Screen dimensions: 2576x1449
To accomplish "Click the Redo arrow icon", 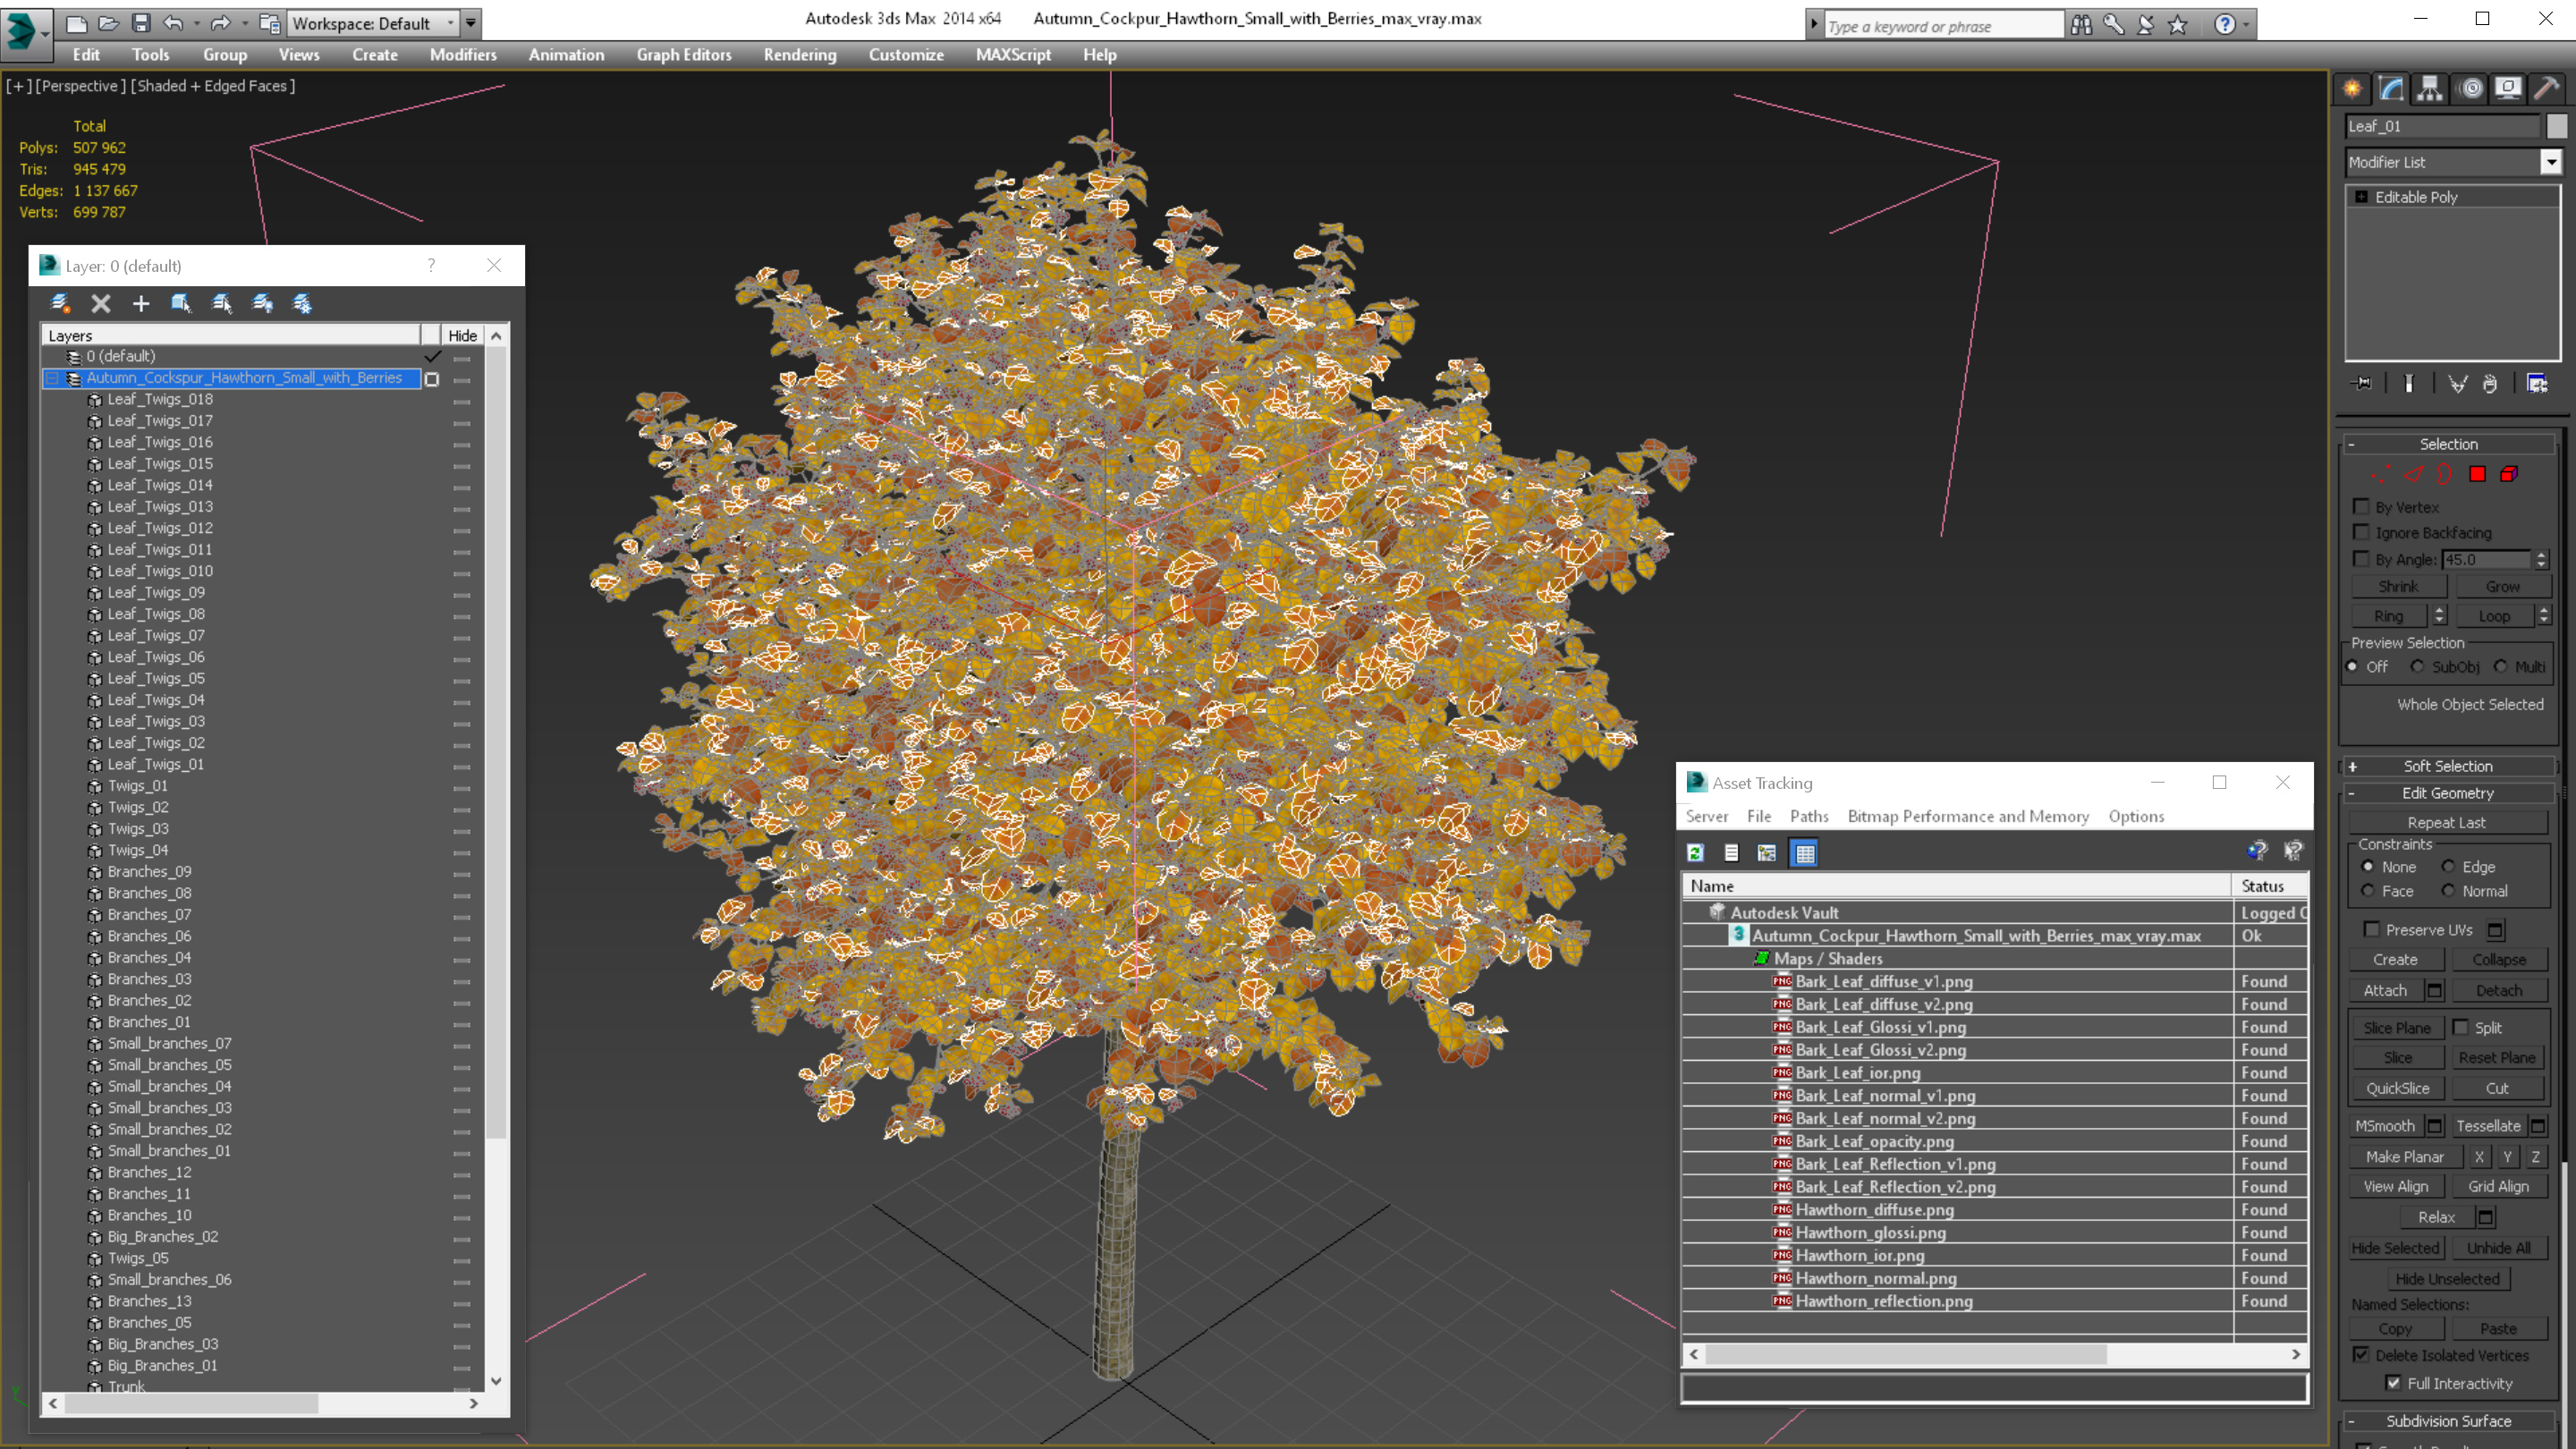I will (x=220, y=23).
